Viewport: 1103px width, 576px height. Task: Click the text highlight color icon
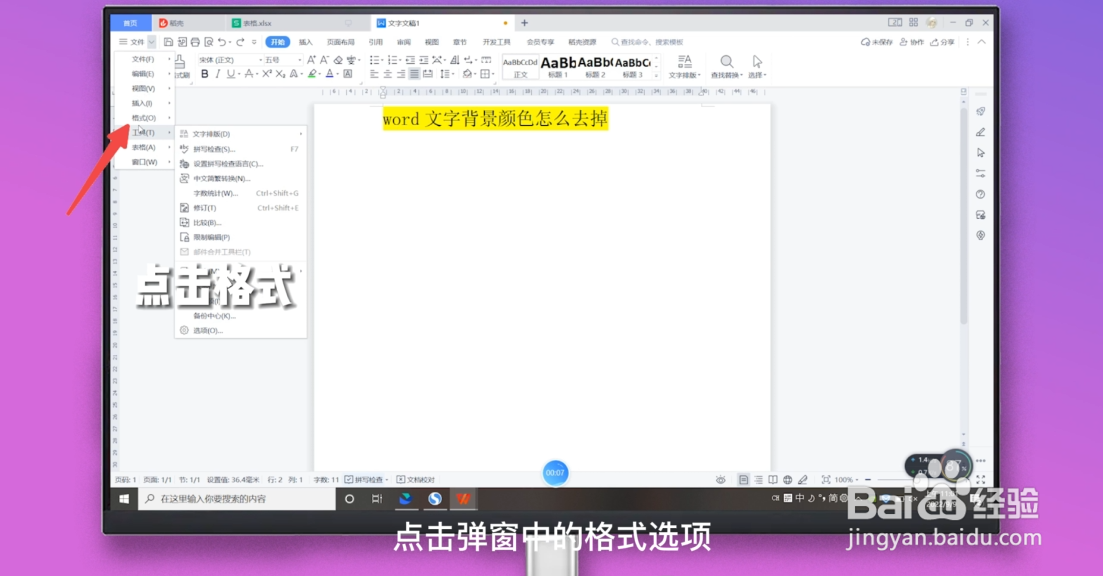tap(312, 74)
